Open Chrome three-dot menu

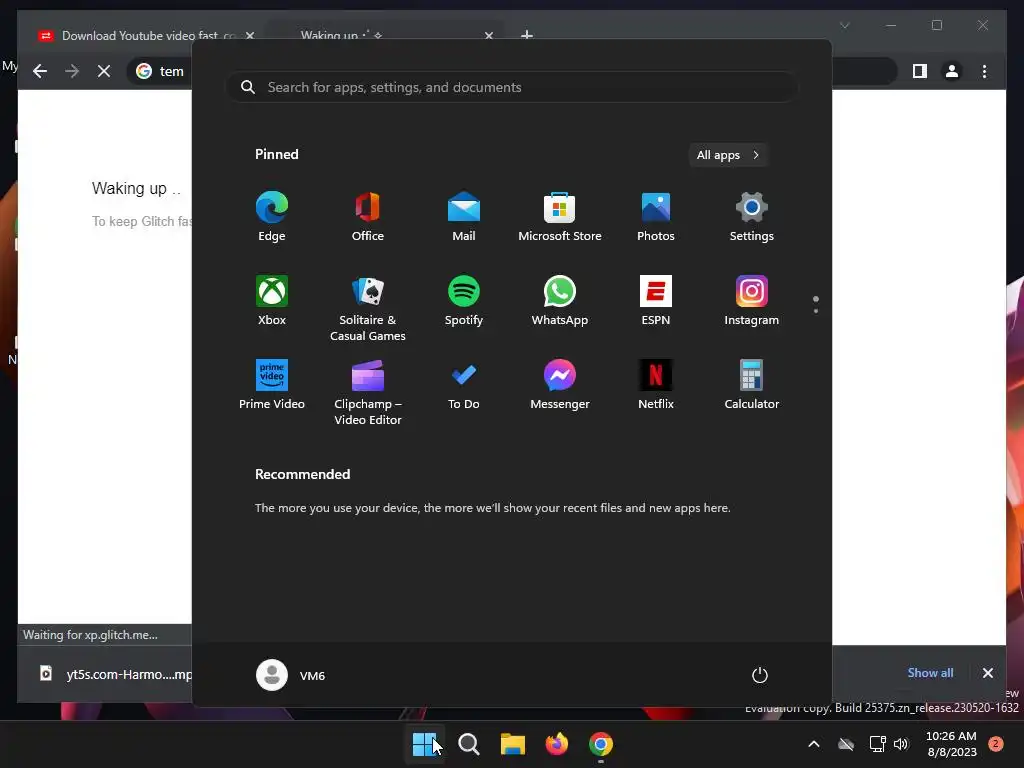click(x=984, y=71)
